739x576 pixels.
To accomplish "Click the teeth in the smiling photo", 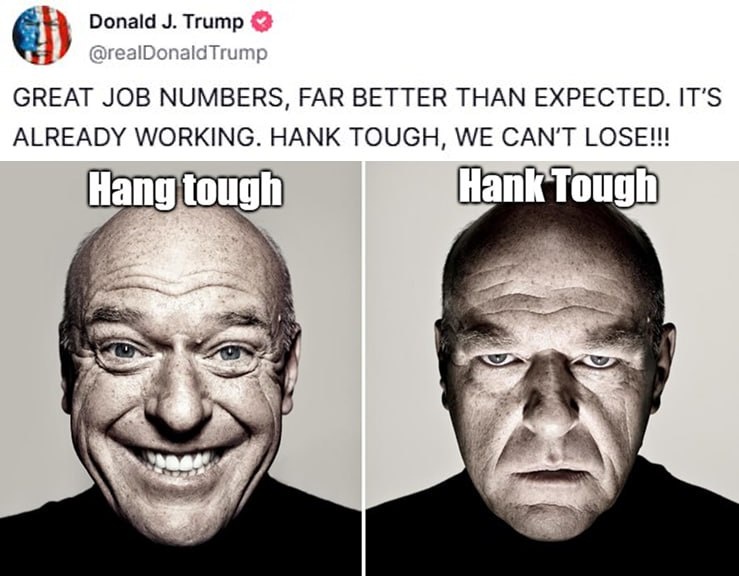I will pyautogui.click(x=178, y=461).
